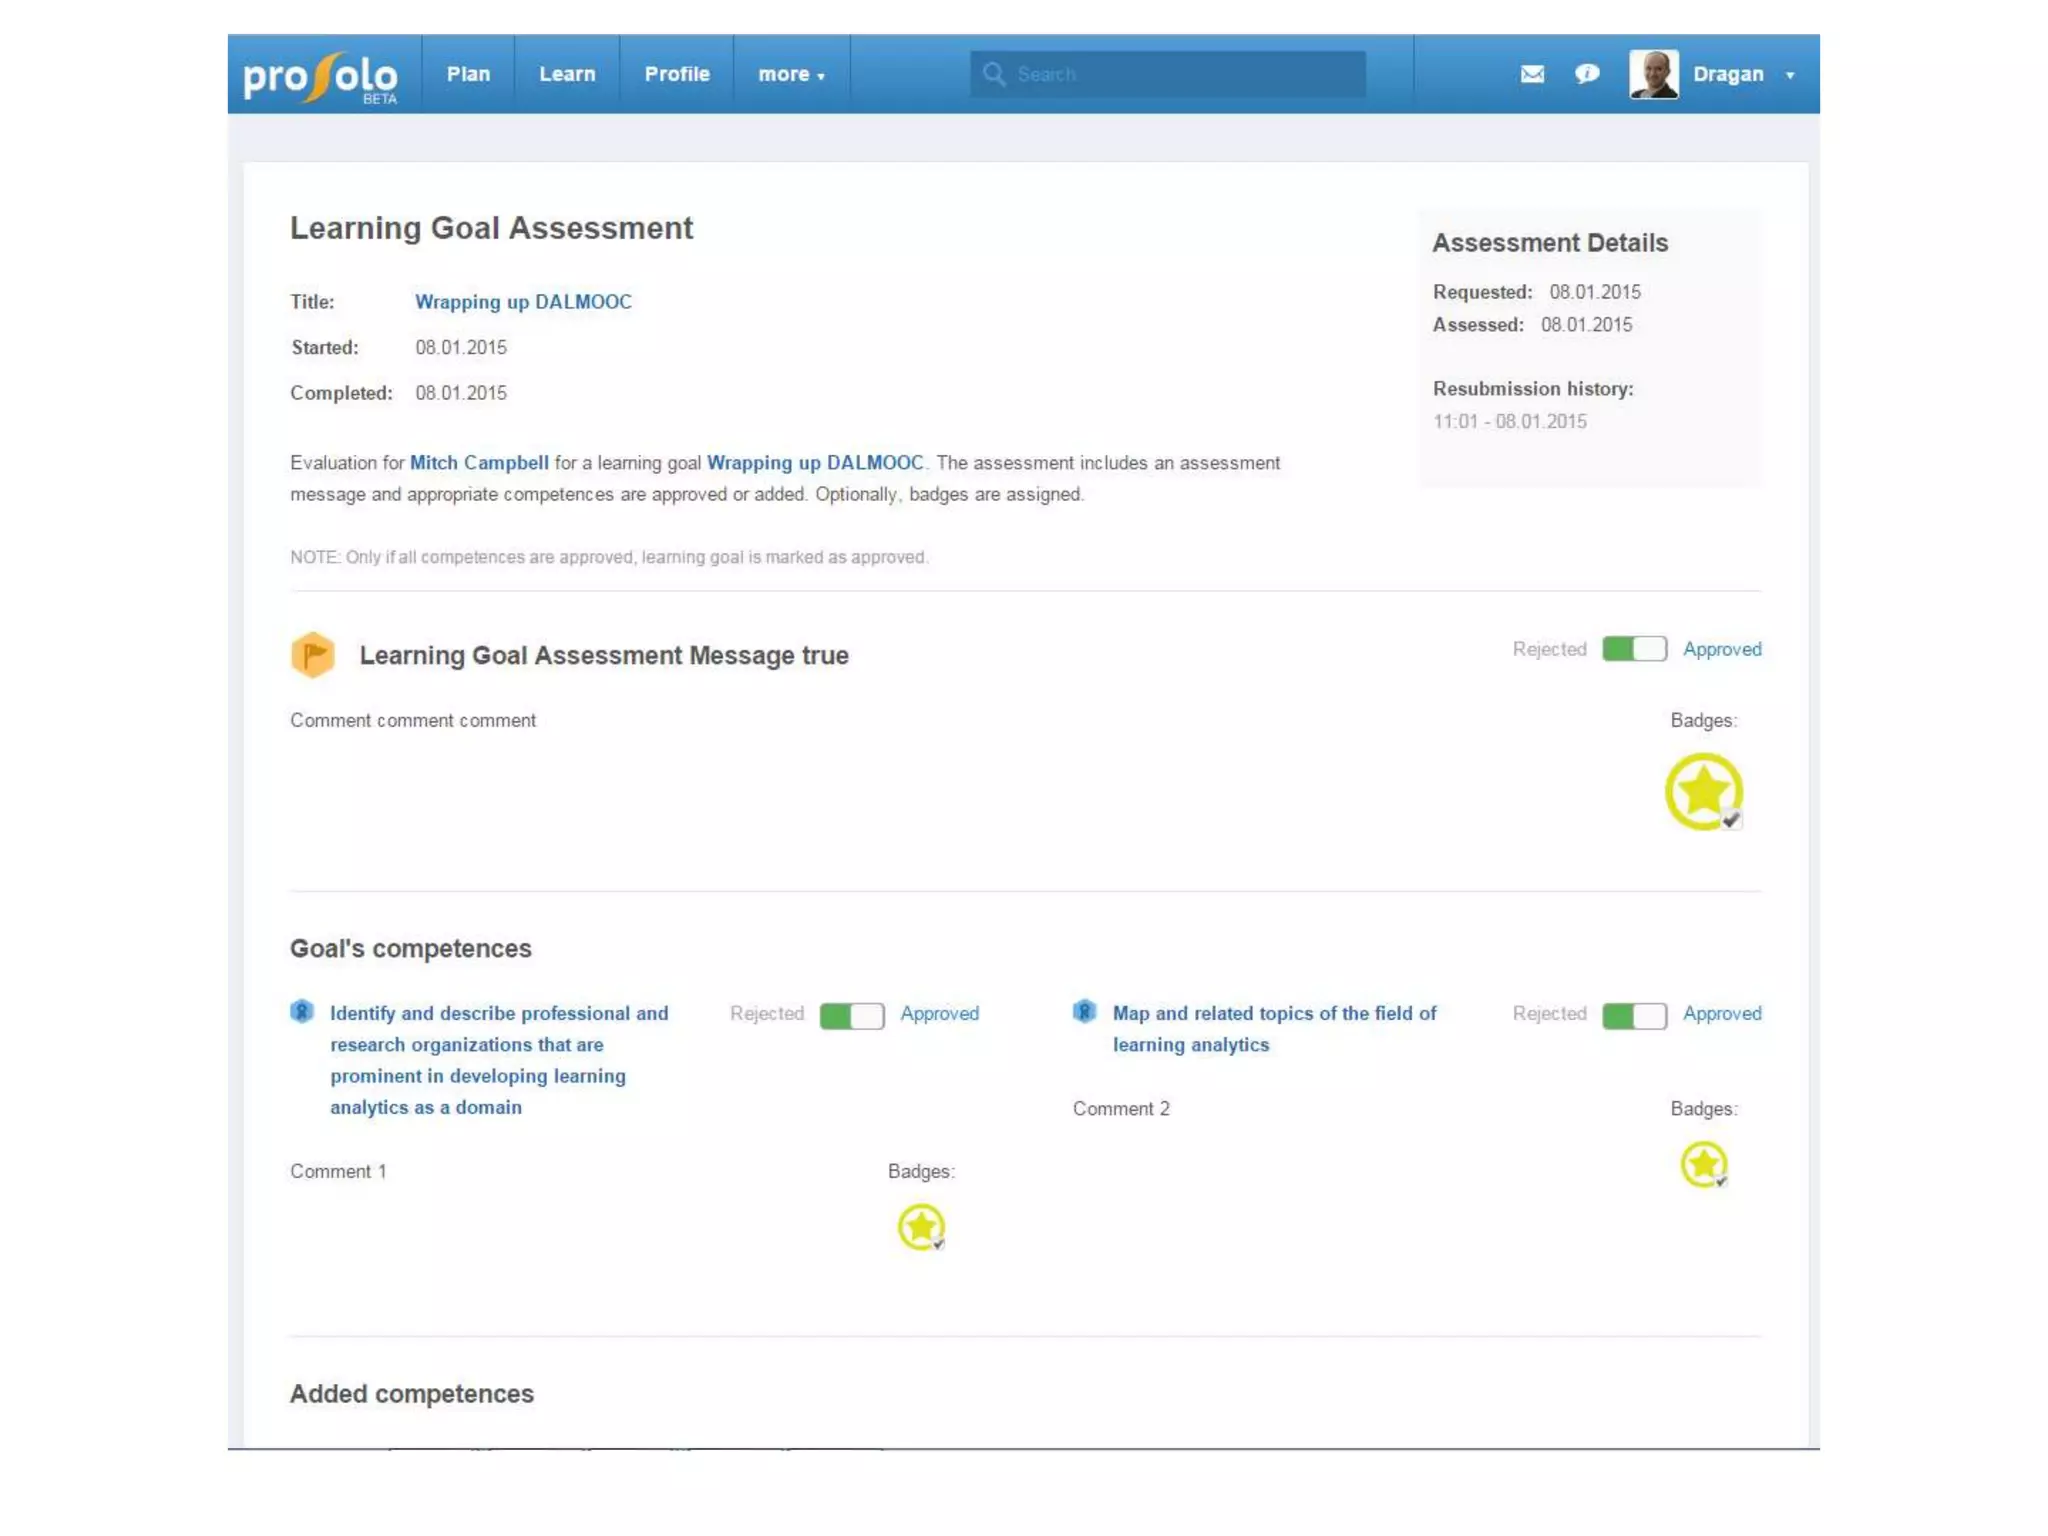
Task: Open the Wrapping up DALMOOC title link
Action: click(523, 302)
